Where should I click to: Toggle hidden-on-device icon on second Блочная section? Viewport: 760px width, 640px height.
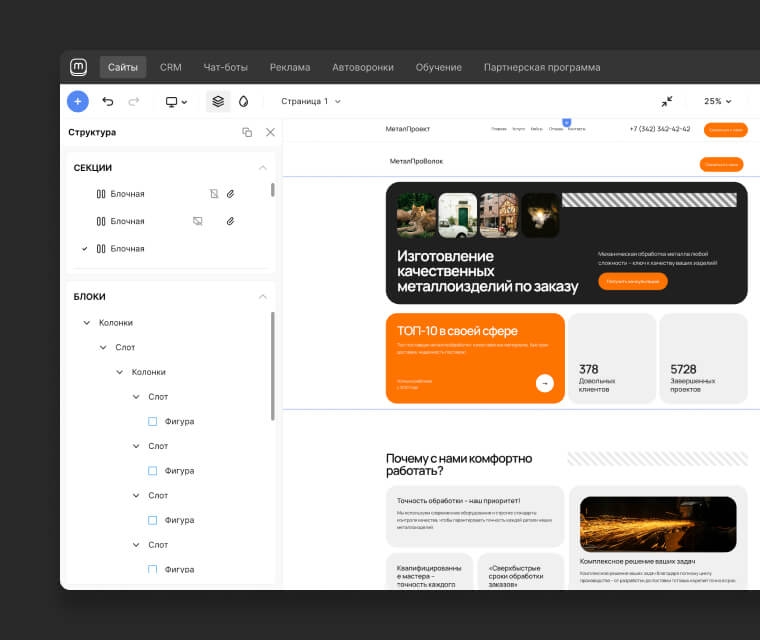pos(198,221)
